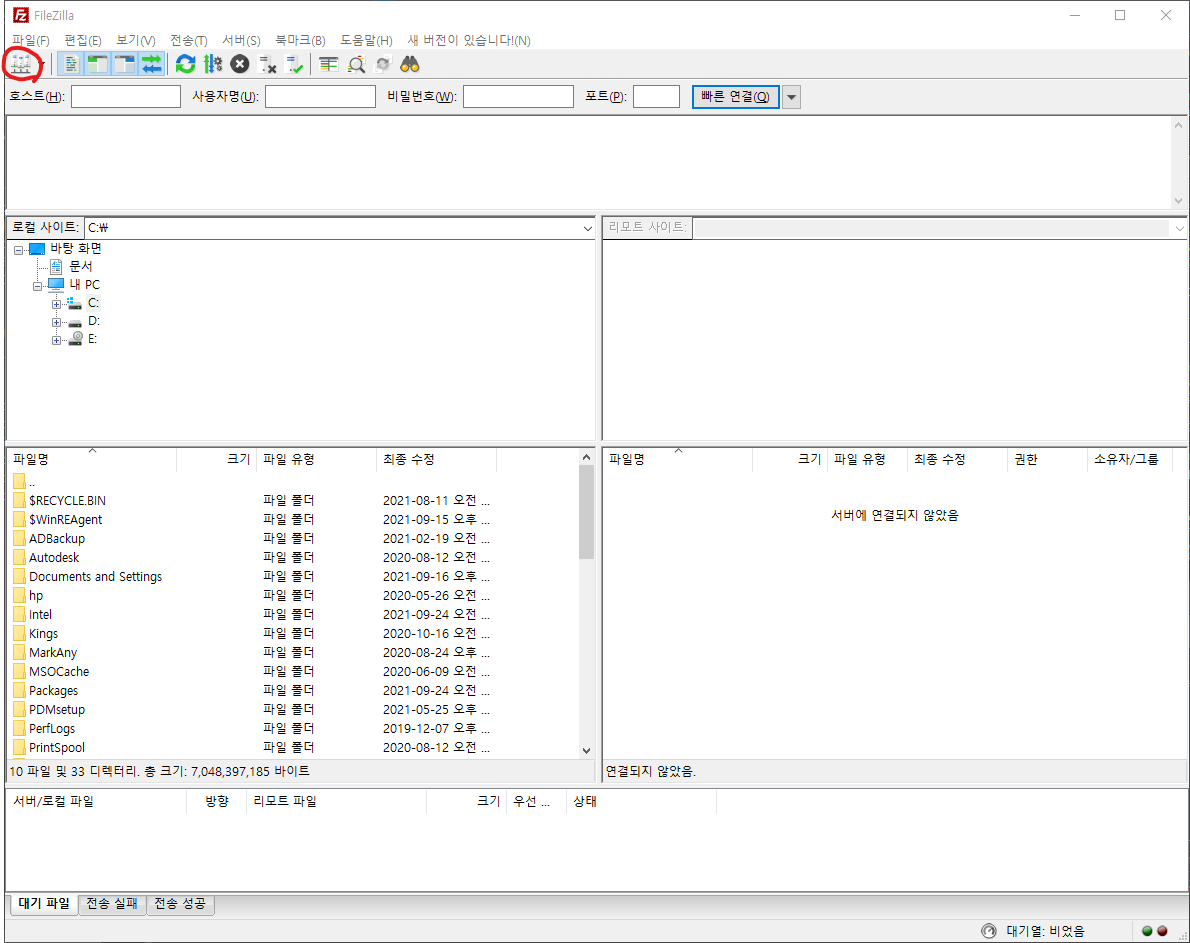
Task: Select the 'PDMsetup' folder row
Action: [x=293, y=709]
